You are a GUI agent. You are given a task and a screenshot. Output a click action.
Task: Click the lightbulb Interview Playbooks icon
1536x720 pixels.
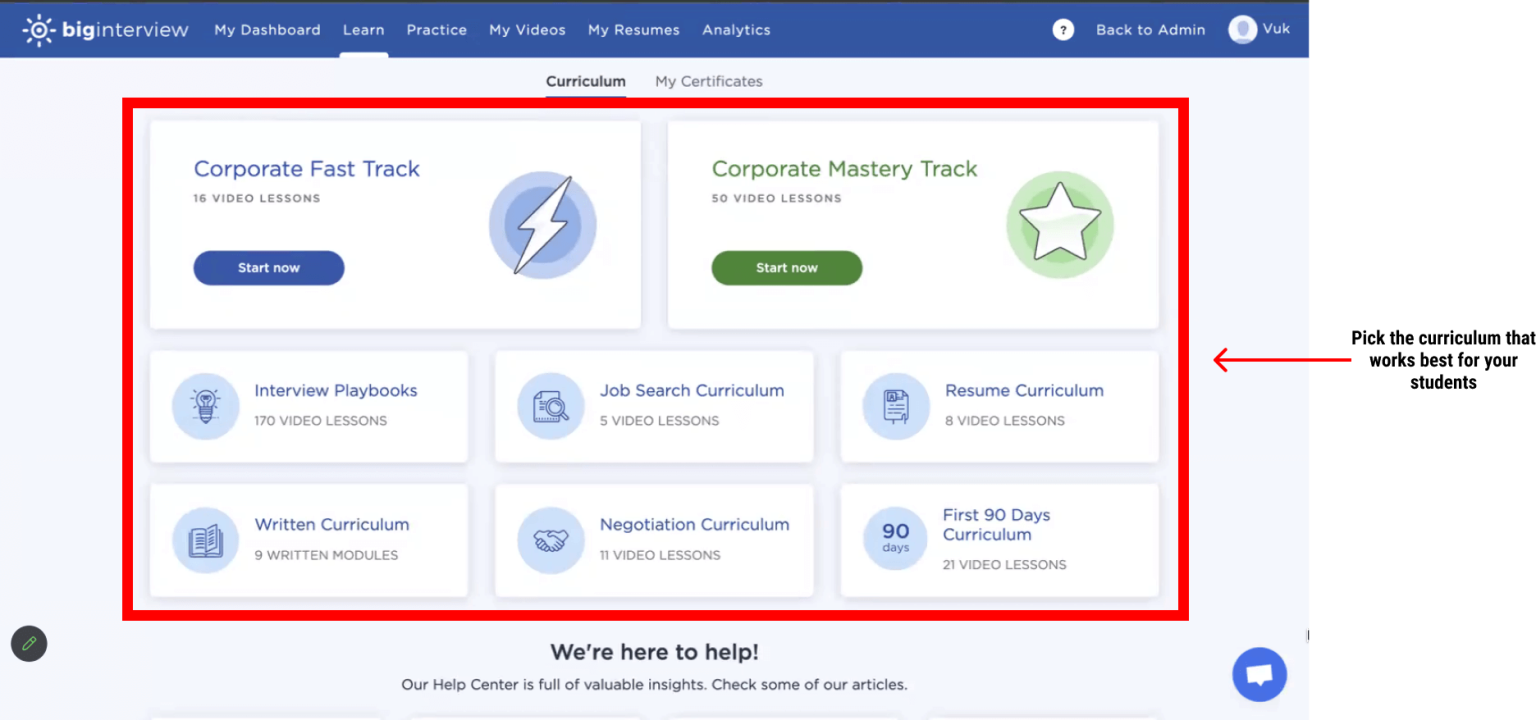point(206,406)
